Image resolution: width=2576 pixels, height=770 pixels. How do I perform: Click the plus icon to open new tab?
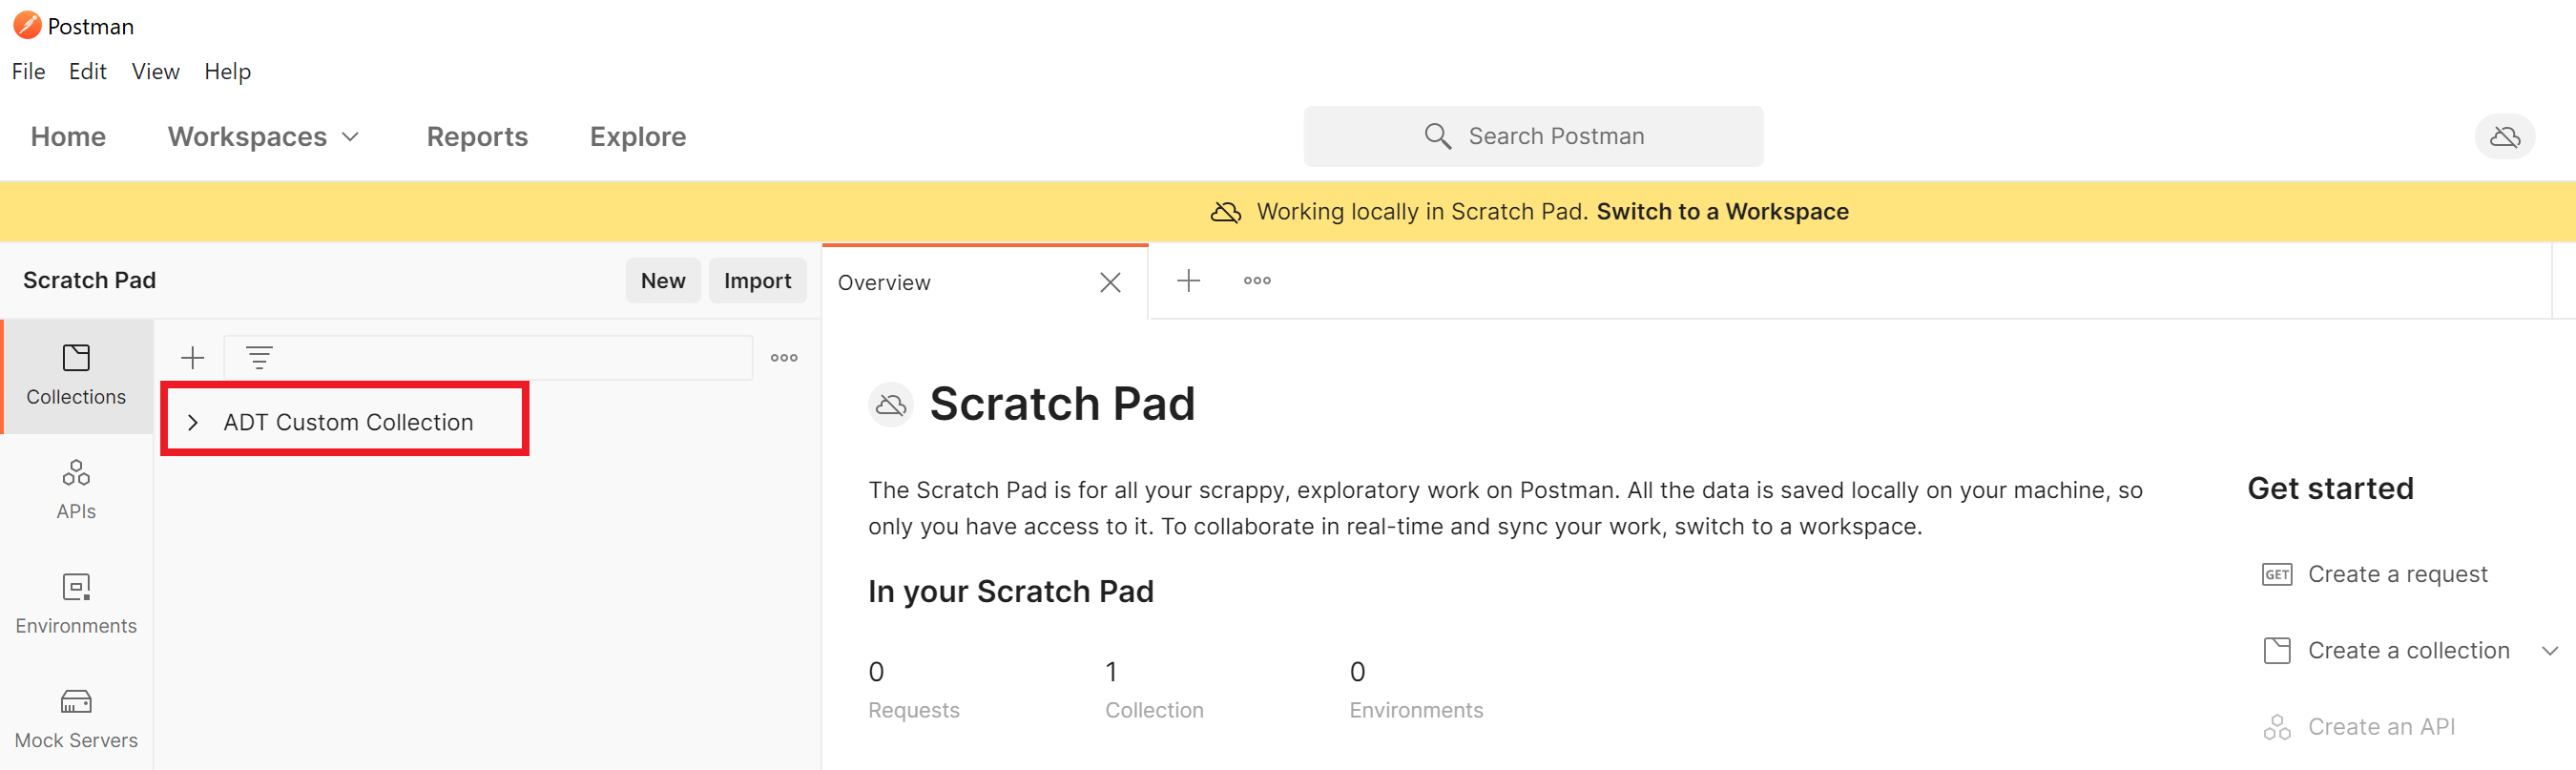pos(1188,281)
